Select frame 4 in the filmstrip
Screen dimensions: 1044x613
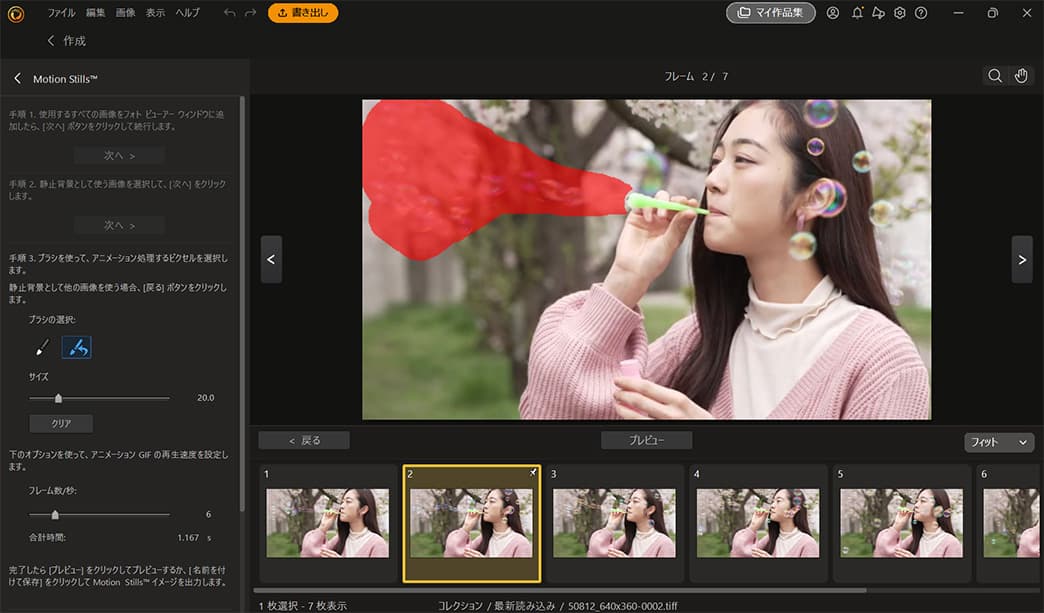[757, 521]
